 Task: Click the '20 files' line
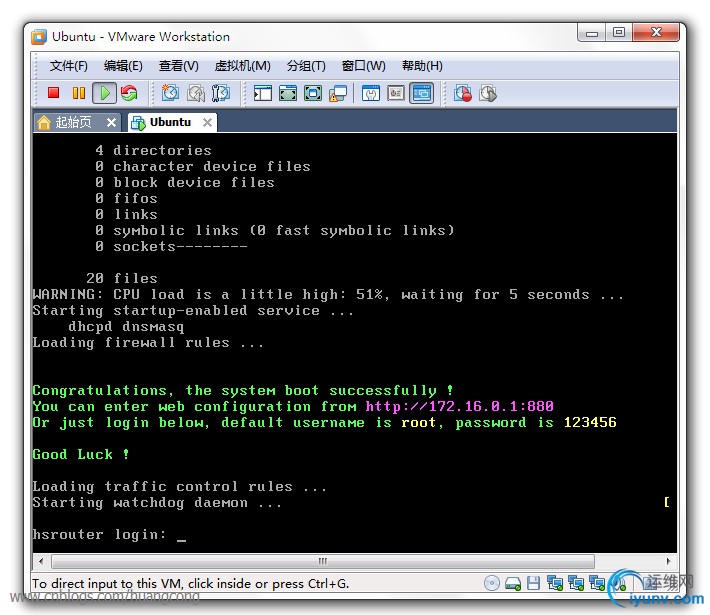122,278
